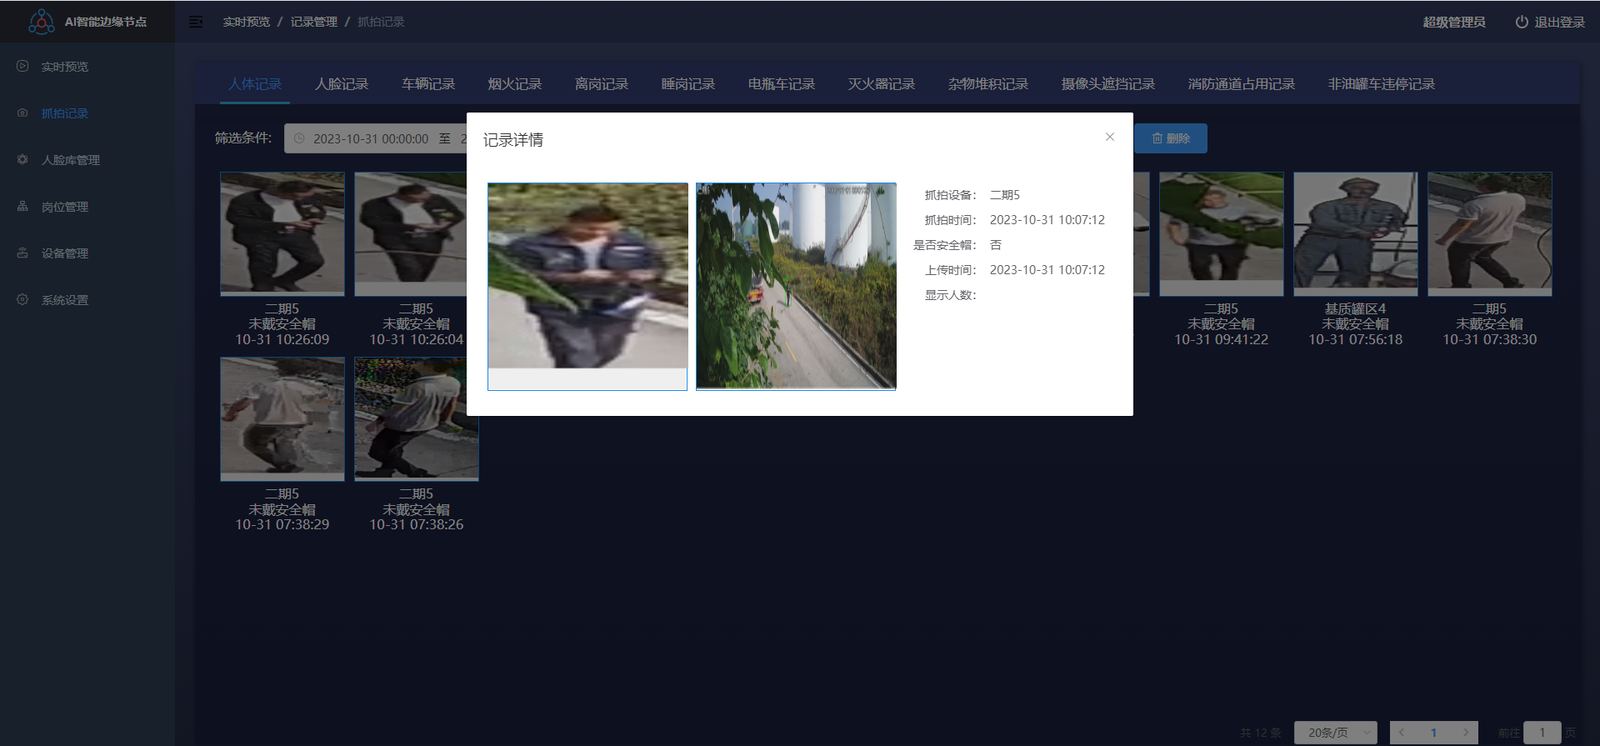Go to previous page arrow
This screenshot has width=1600, height=746.
pyautogui.click(x=1402, y=733)
